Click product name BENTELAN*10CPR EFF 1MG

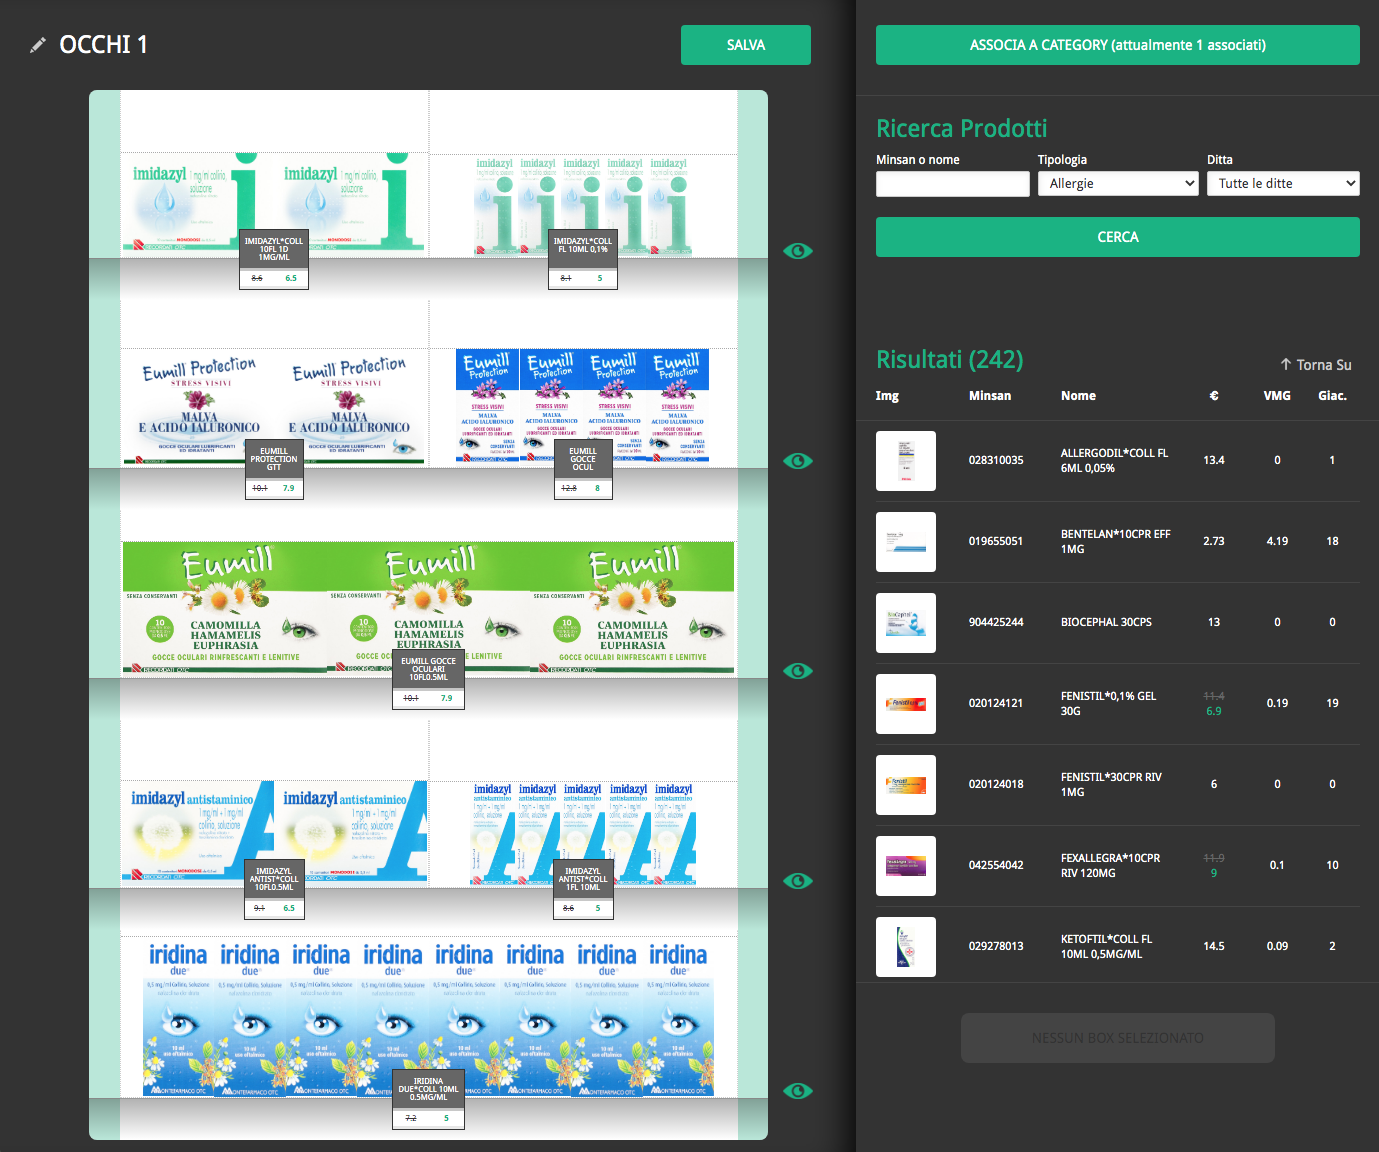pos(1115,541)
